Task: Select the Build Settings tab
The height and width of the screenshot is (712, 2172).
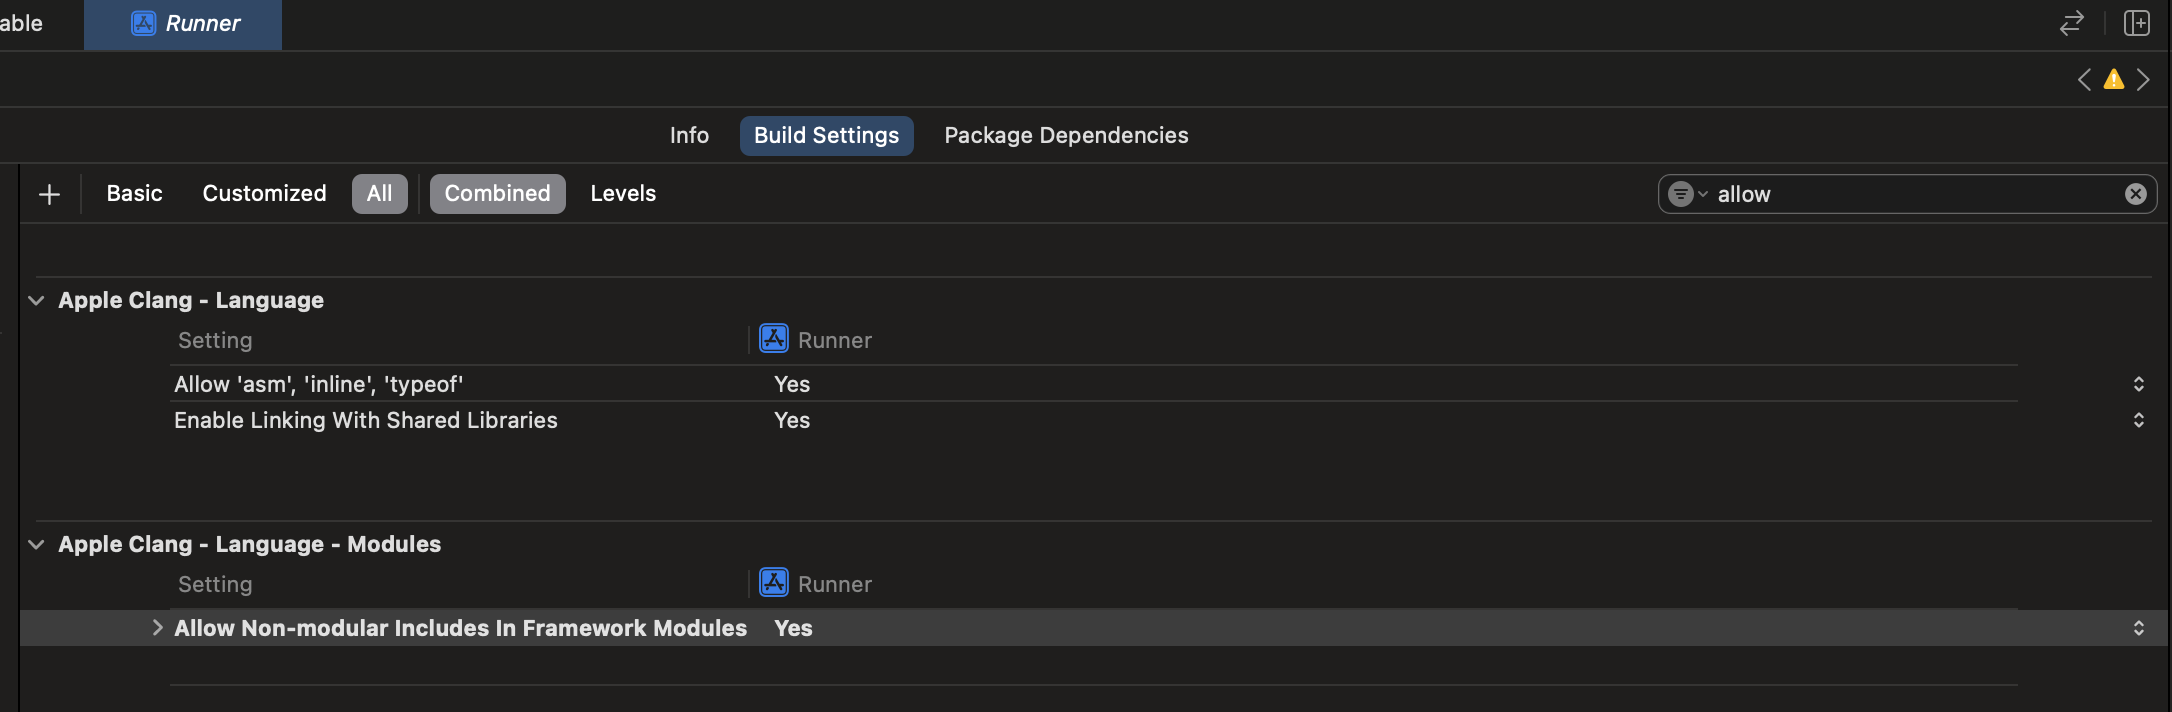Action: click(x=826, y=135)
